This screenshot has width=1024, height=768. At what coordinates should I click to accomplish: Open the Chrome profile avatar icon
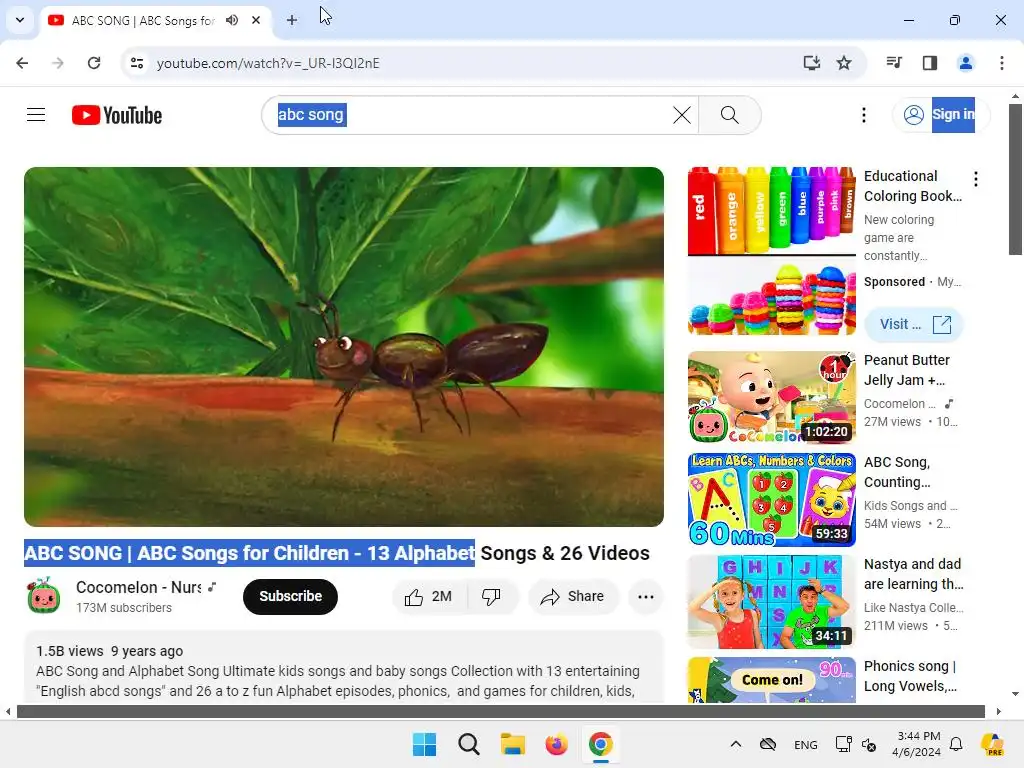click(966, 63)
